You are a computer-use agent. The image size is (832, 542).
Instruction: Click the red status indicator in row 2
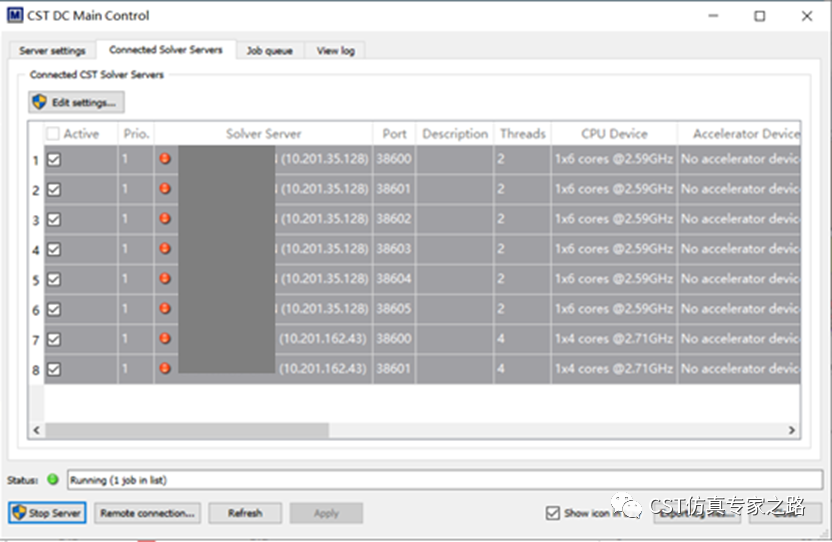[x=165, y=188]
